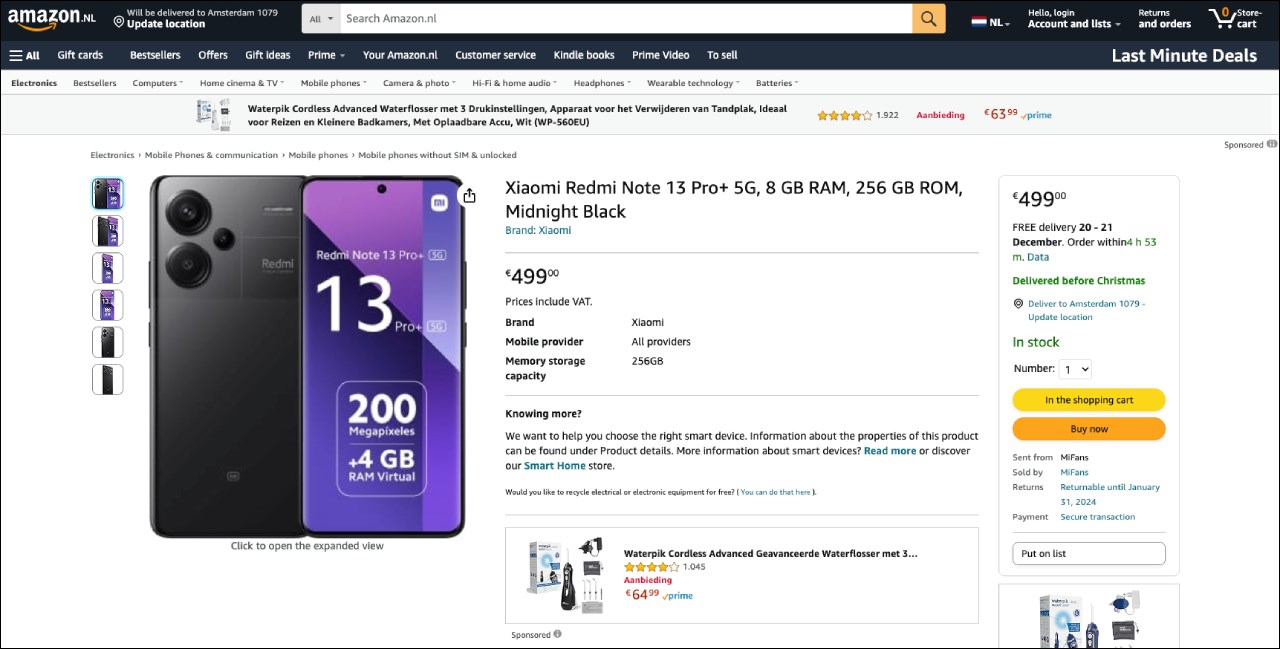Click the search magnifying glass icon
Screen dimensions: 1280x649
point(928,18)
